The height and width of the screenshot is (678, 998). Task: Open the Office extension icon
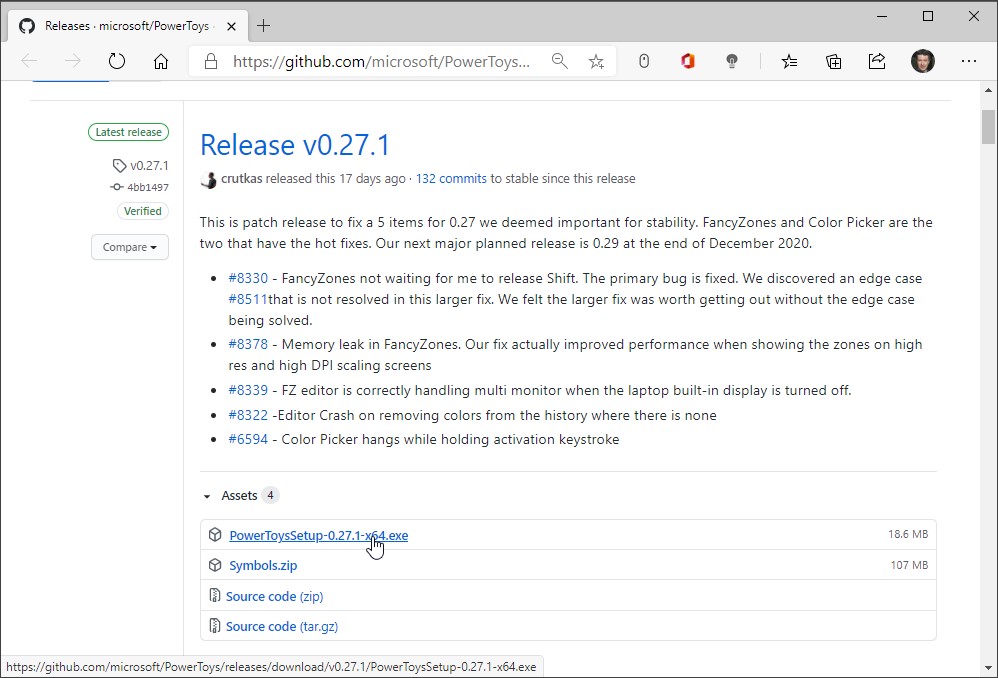click(687, 62)
